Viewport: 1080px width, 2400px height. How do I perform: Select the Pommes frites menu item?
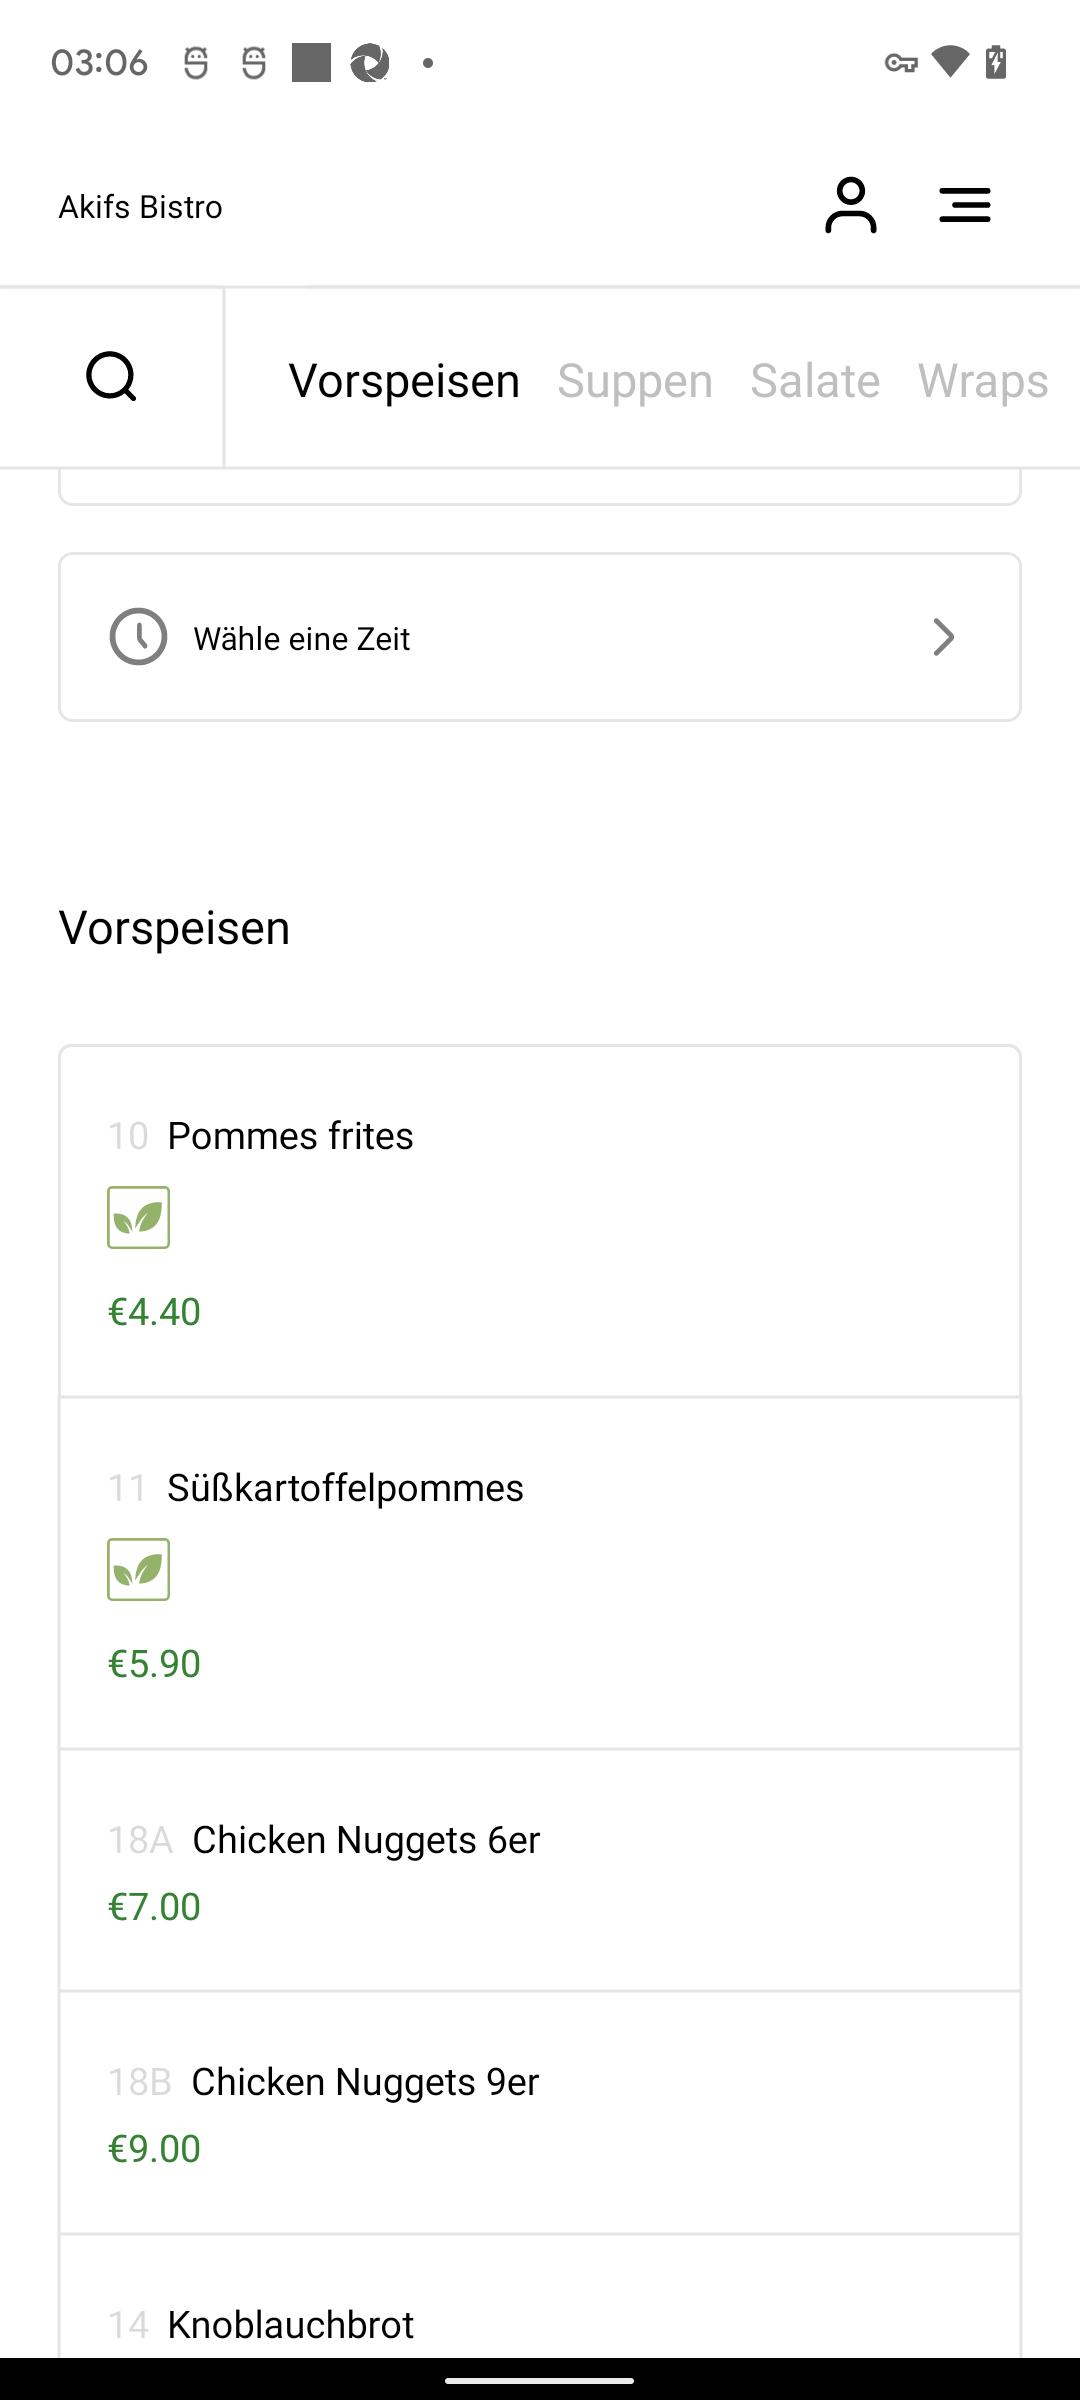540,1222
